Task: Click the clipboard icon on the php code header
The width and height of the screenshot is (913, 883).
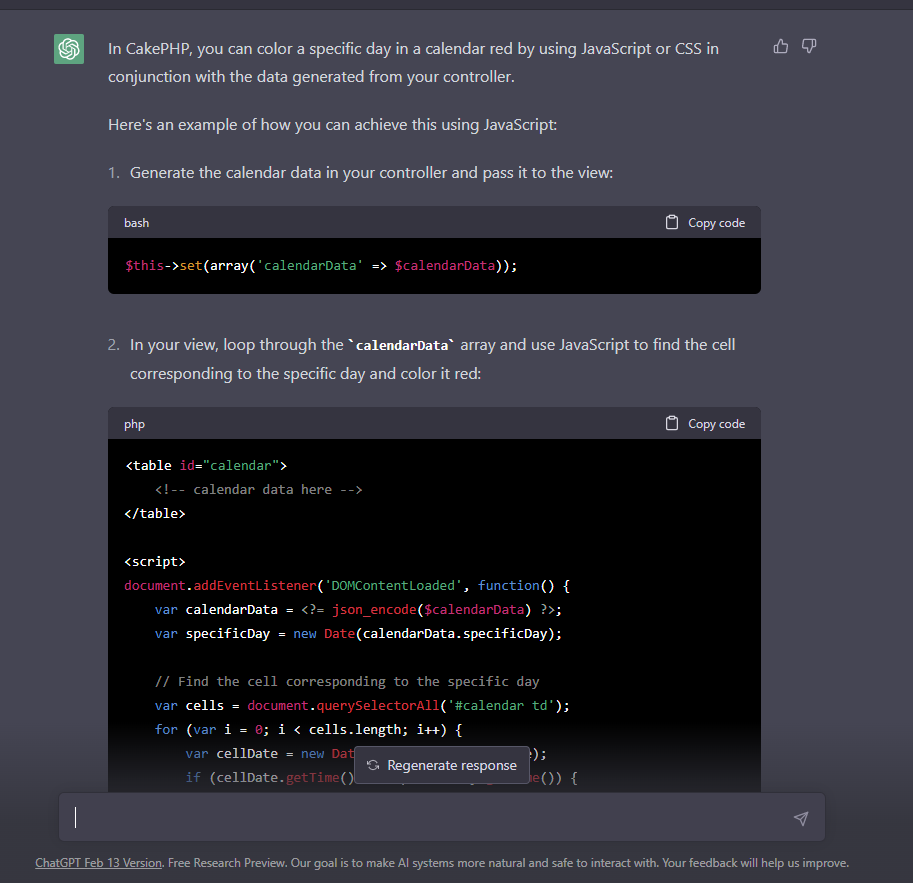Action: 671,423
